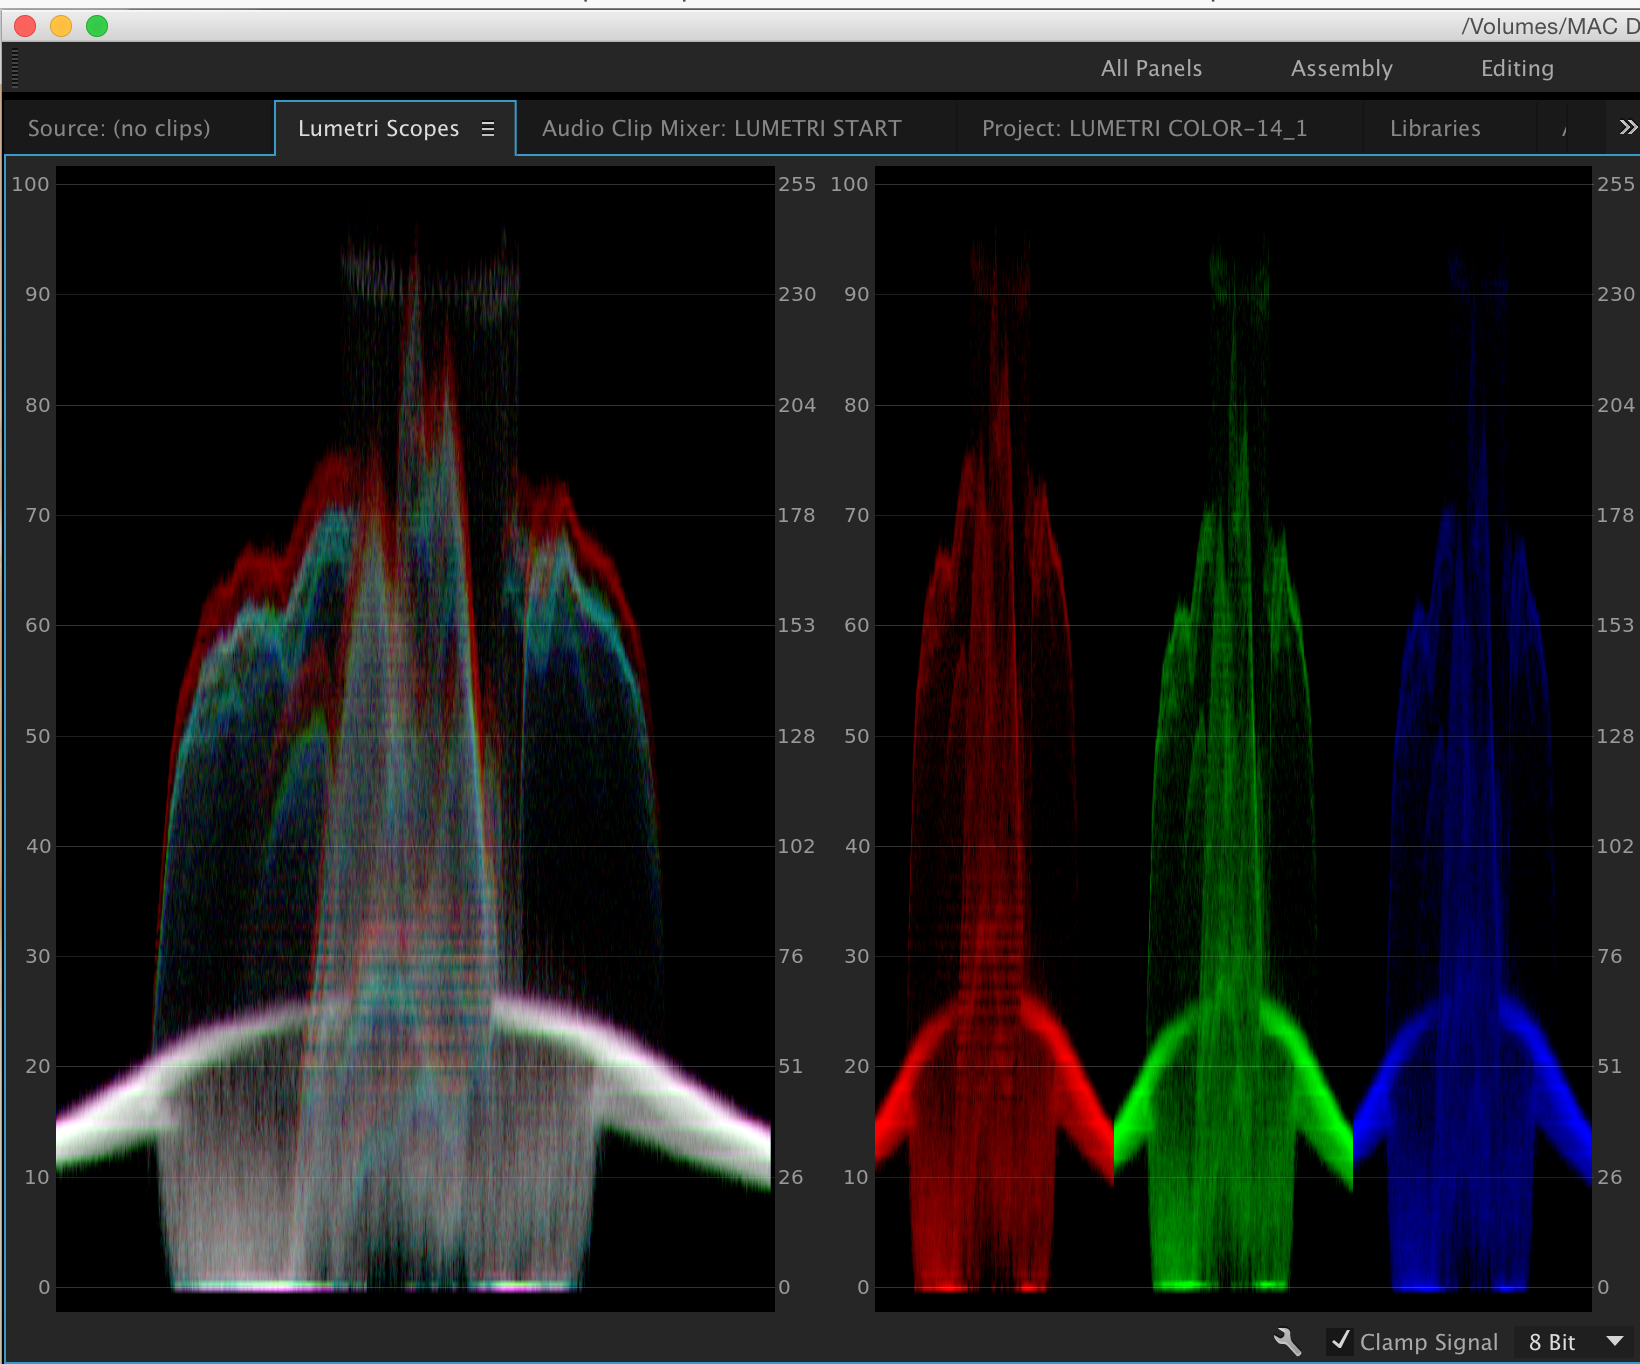
Task: Choose the All Panels workspace
Action: [x=1151, y=68]
